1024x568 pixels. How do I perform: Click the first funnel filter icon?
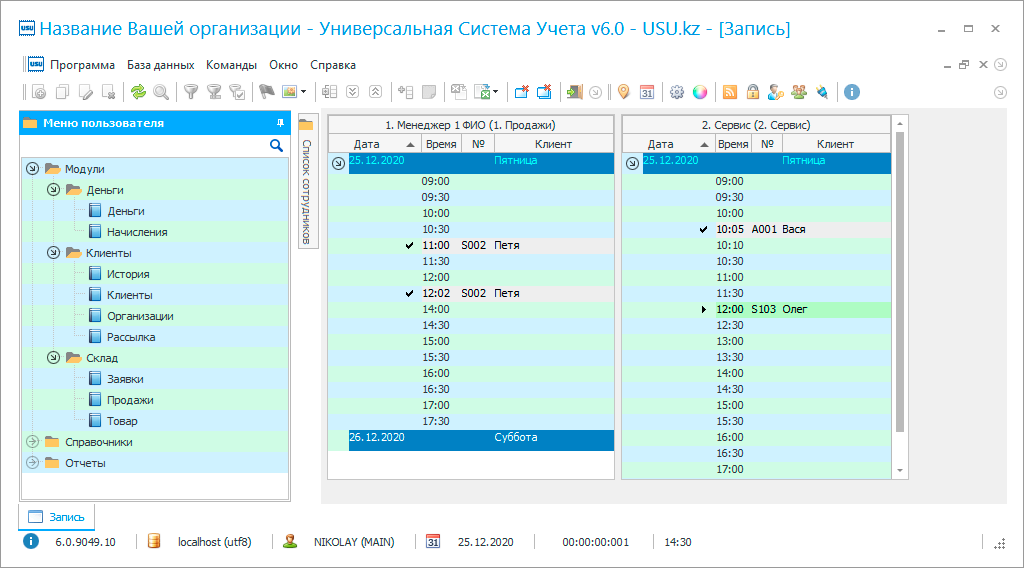[x=191, y=92]
